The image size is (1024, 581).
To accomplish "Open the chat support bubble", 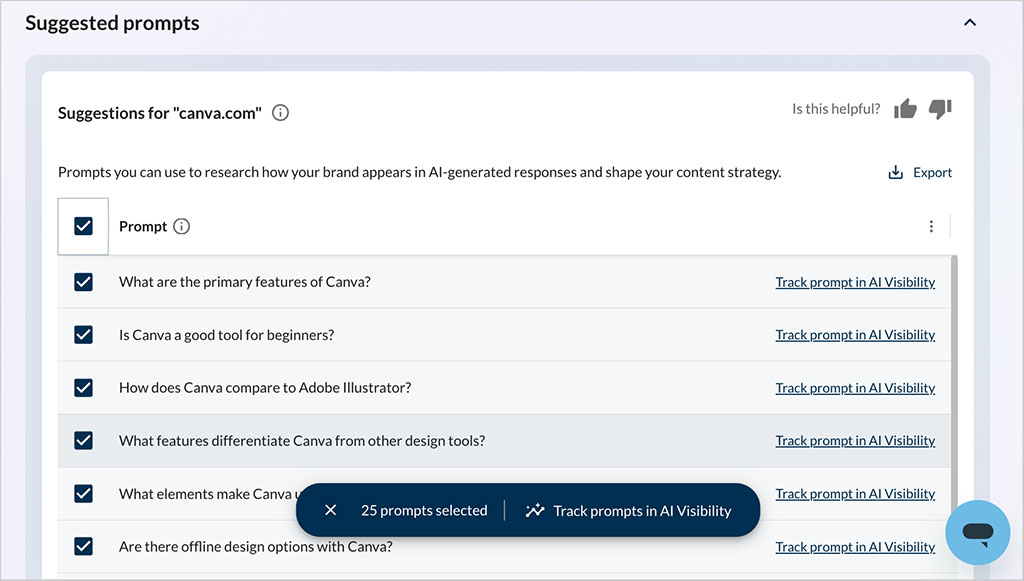I will point(978,532).
